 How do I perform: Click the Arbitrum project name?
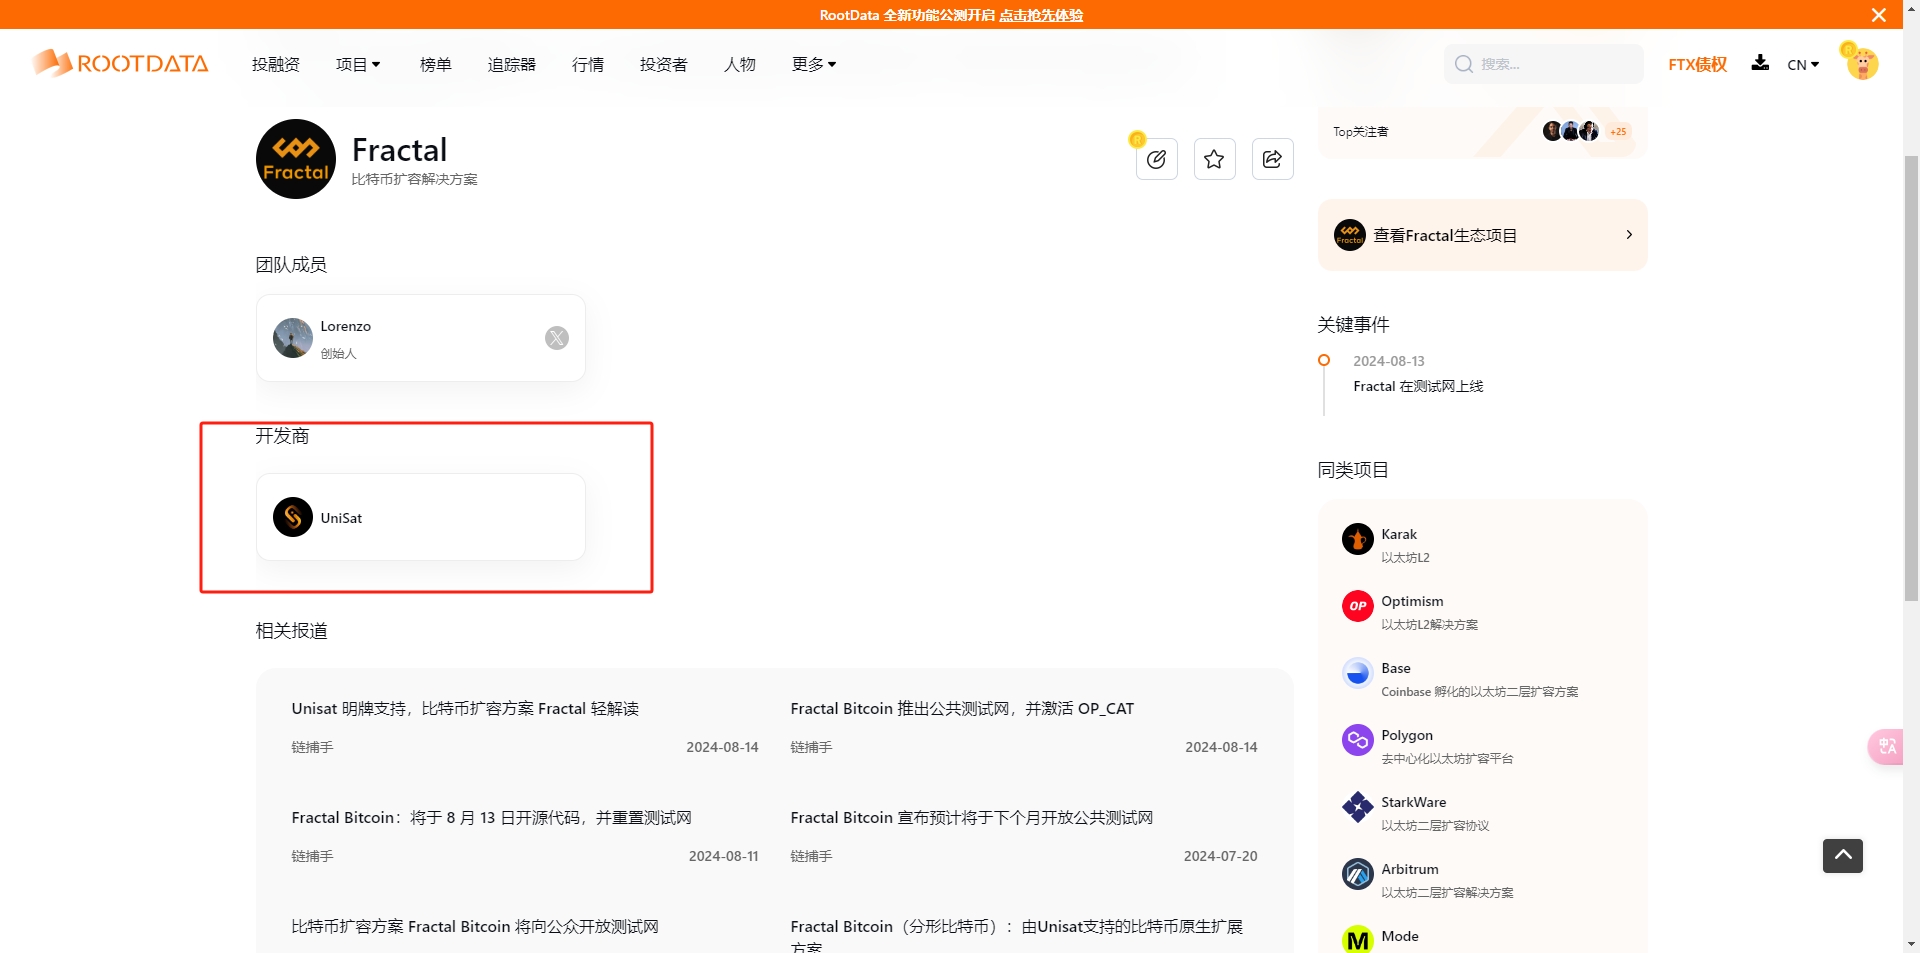(x=1410, y=869)
